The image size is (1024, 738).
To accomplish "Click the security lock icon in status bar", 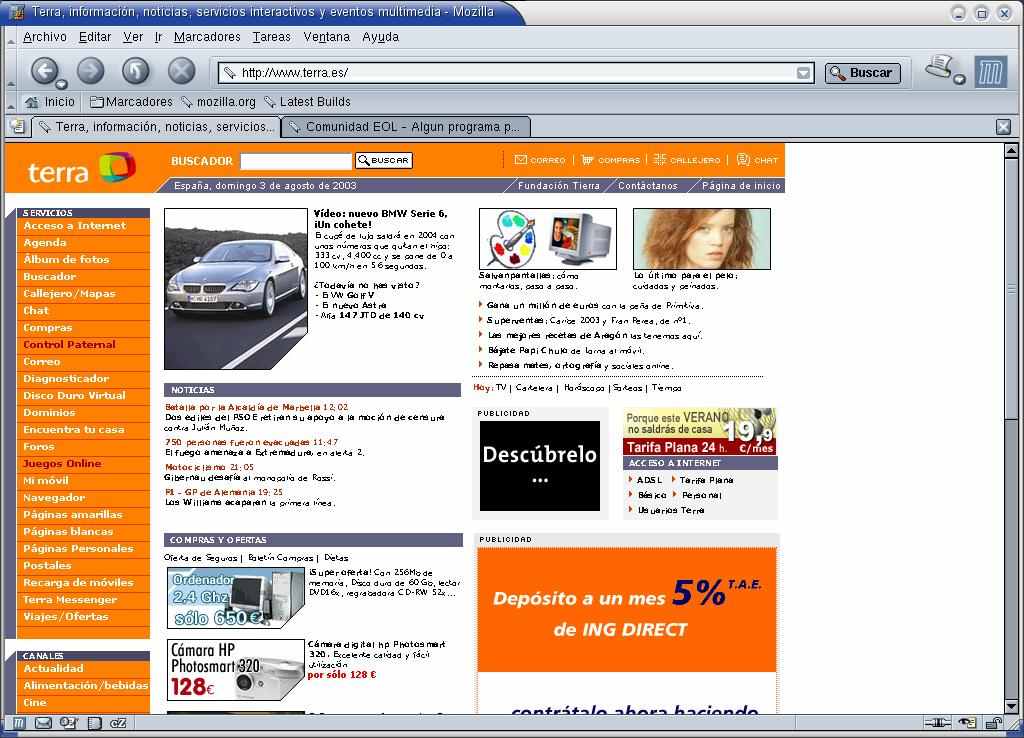I will [993, 723].
